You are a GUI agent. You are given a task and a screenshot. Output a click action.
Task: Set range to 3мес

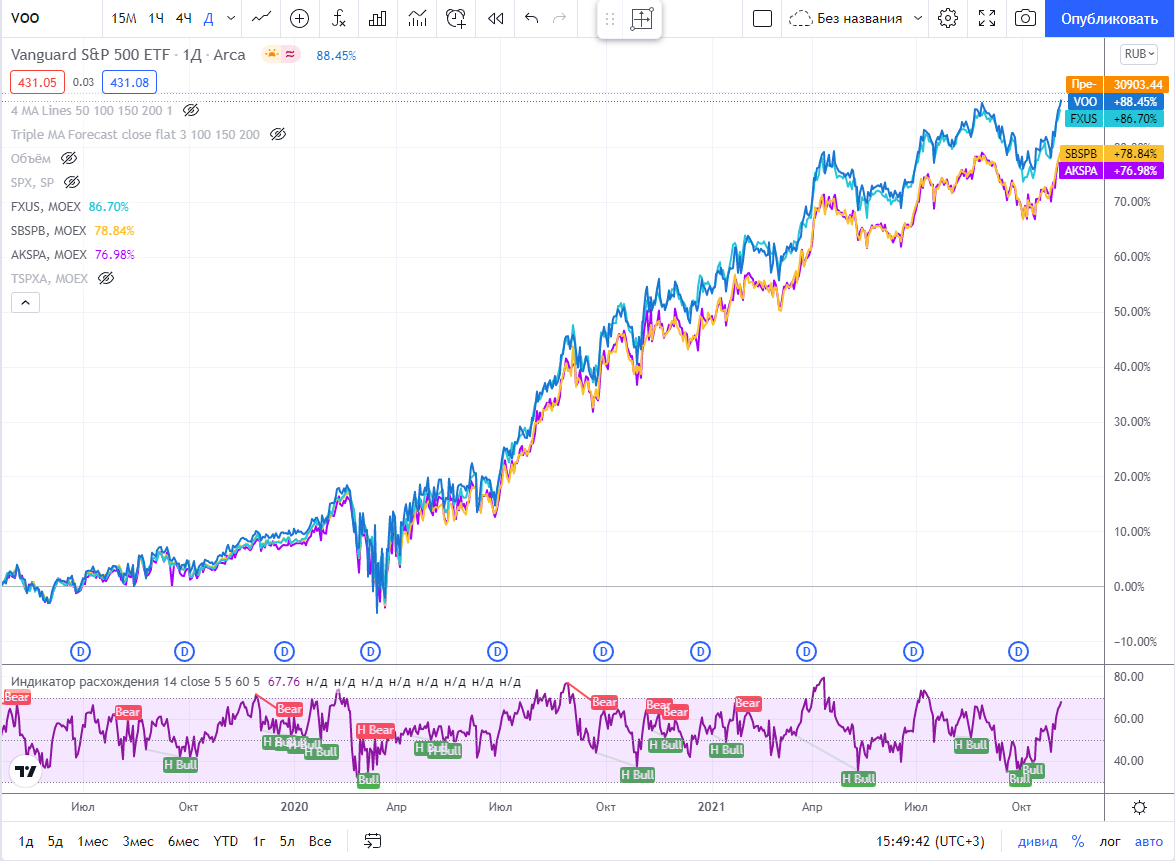point(138,842)
